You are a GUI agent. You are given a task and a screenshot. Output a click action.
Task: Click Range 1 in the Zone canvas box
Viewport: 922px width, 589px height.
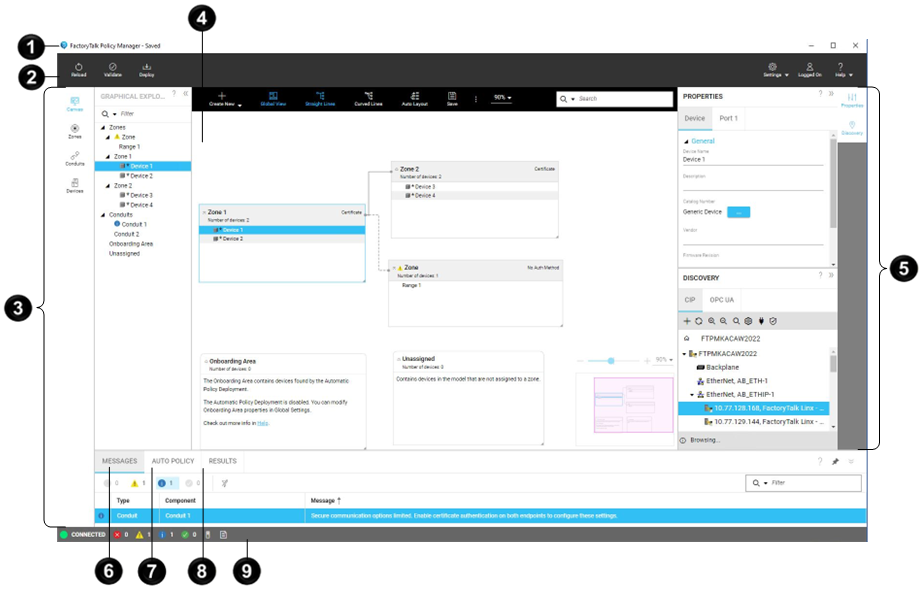point(411,285)
